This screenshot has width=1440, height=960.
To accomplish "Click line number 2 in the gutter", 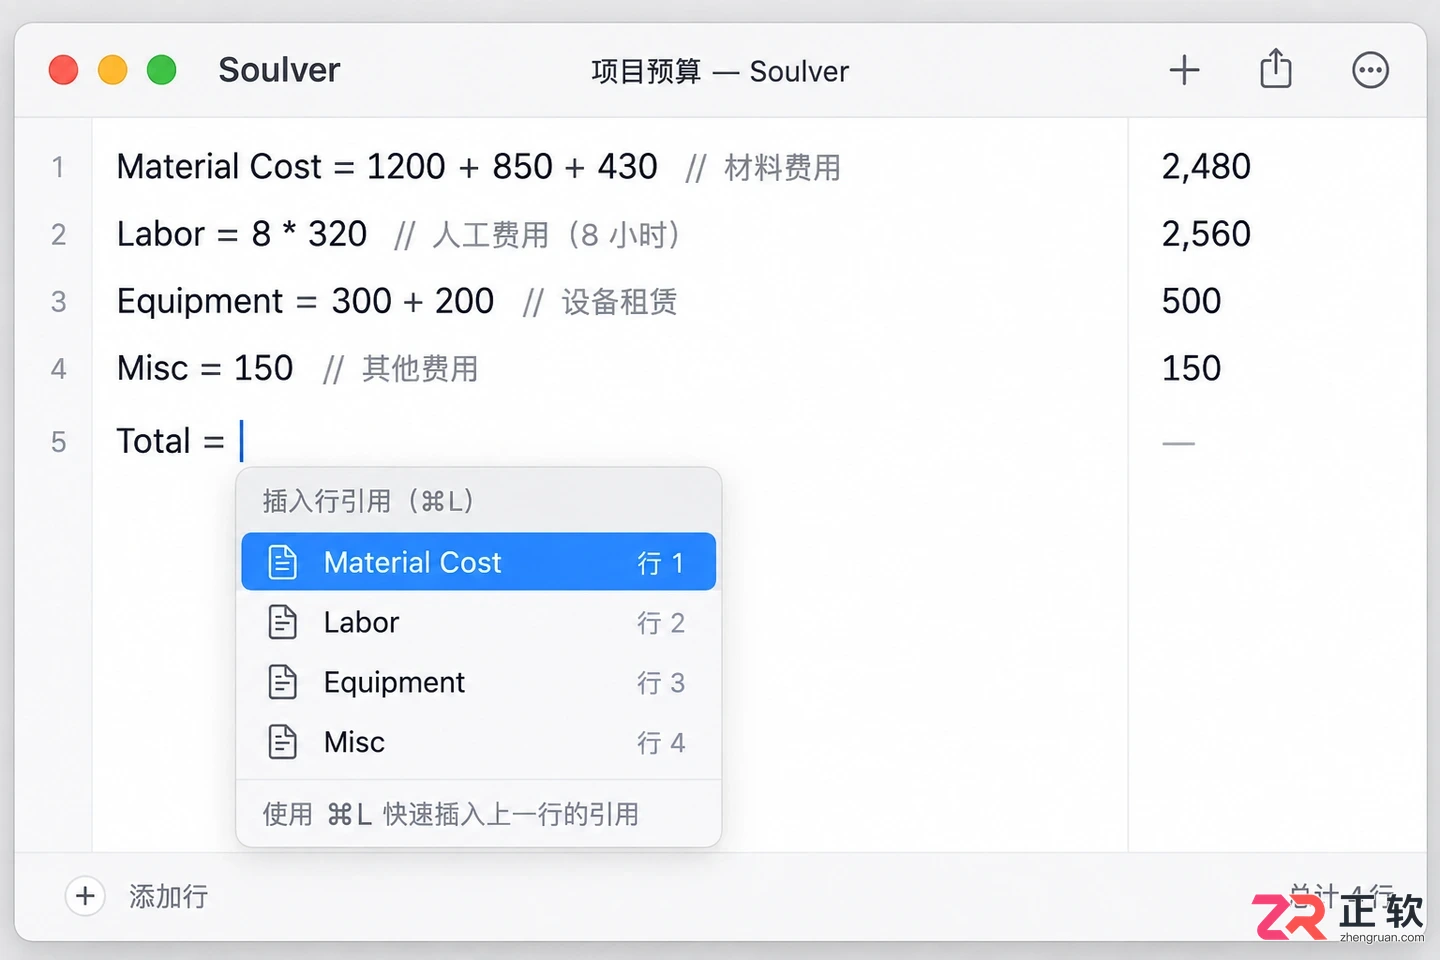I will pyautogui.click(x=58, y=234).
